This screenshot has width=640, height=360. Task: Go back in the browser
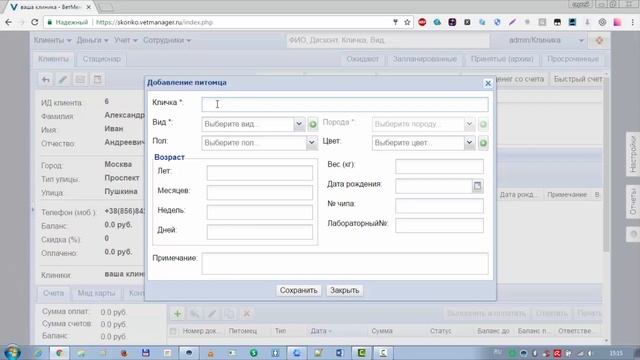9,22
